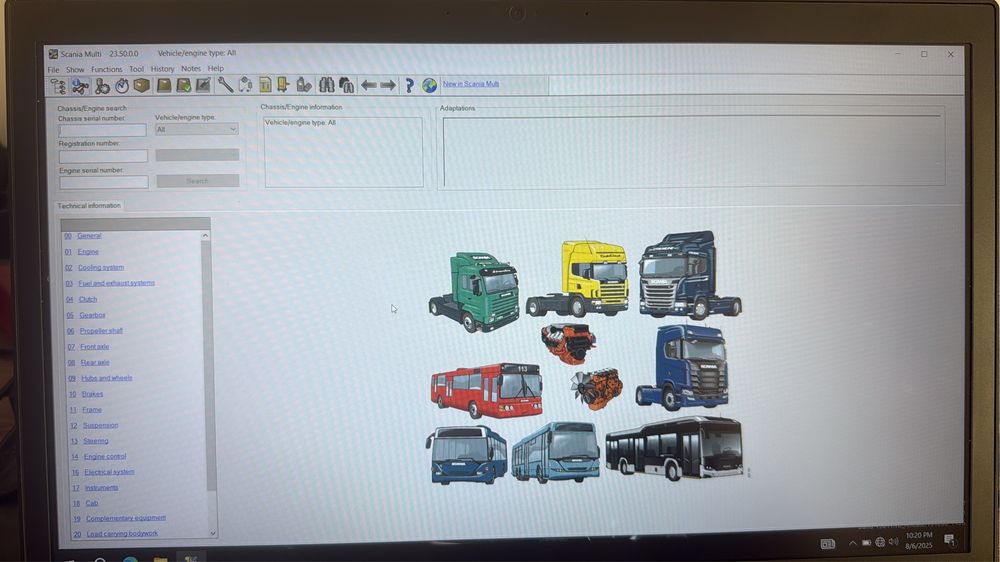The image size is (1000, 562).
Task: Follow the New in Scania Multi link
Action: tap(471, 84)
